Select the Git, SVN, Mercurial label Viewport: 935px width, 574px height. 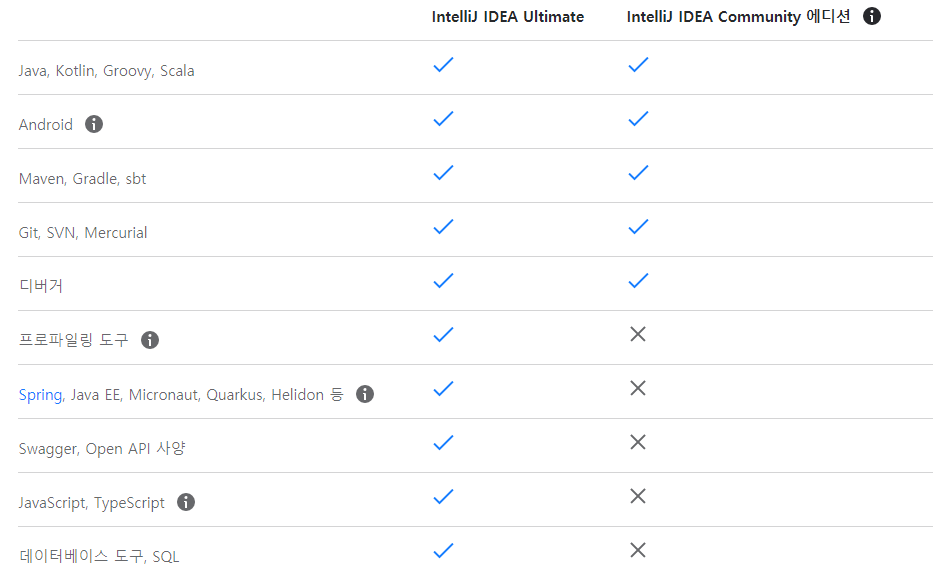click(83, 232)
